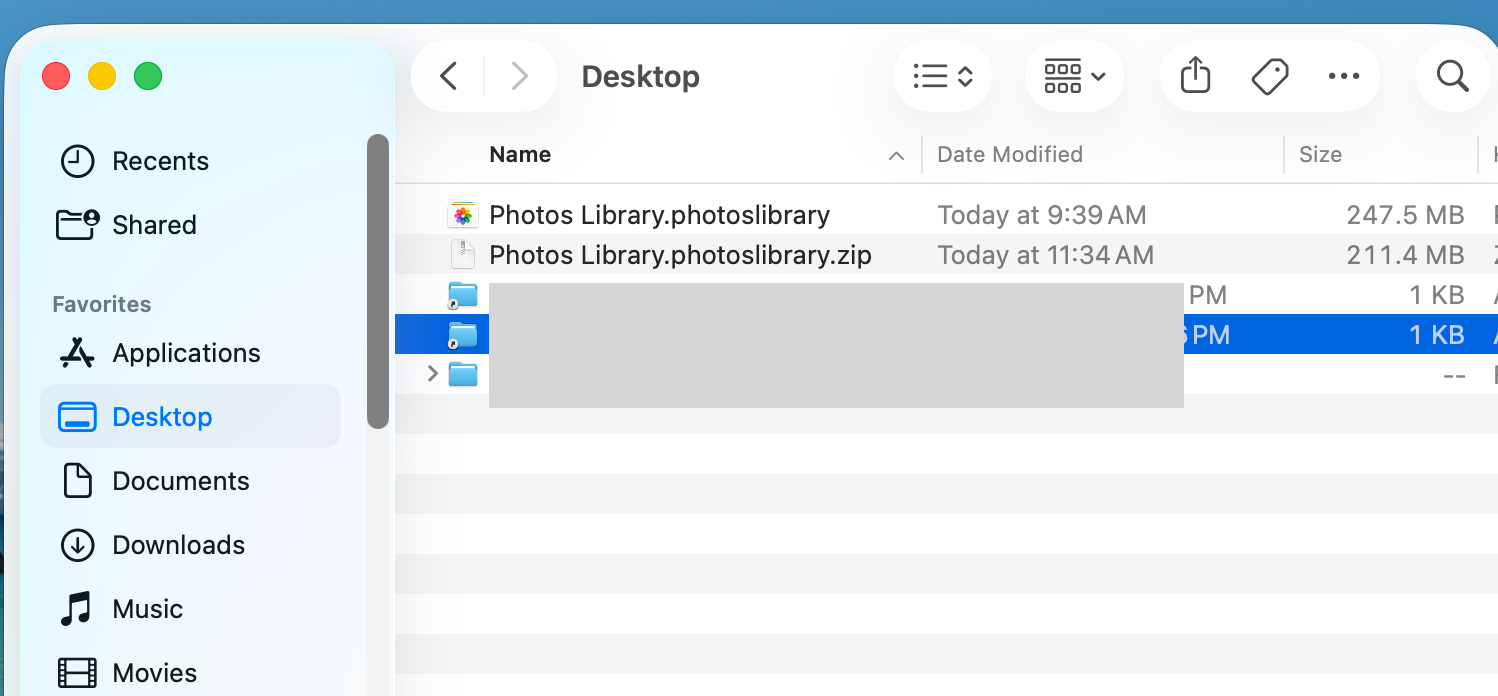Click the sidebar vertical scrollbar
The height and width of the screenshot is (696, 1498).
pyautogui.click(x=378, y=281)
